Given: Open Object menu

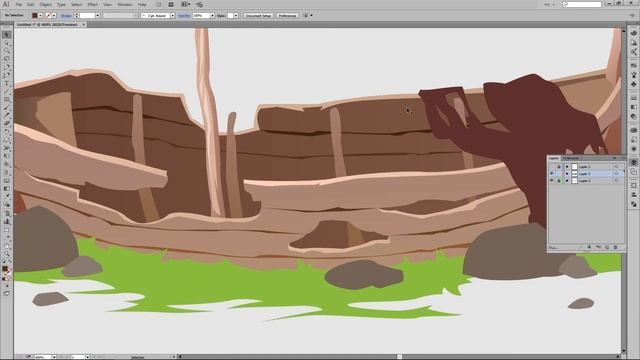Looking at the screenshot, I should tap(45, 4).
